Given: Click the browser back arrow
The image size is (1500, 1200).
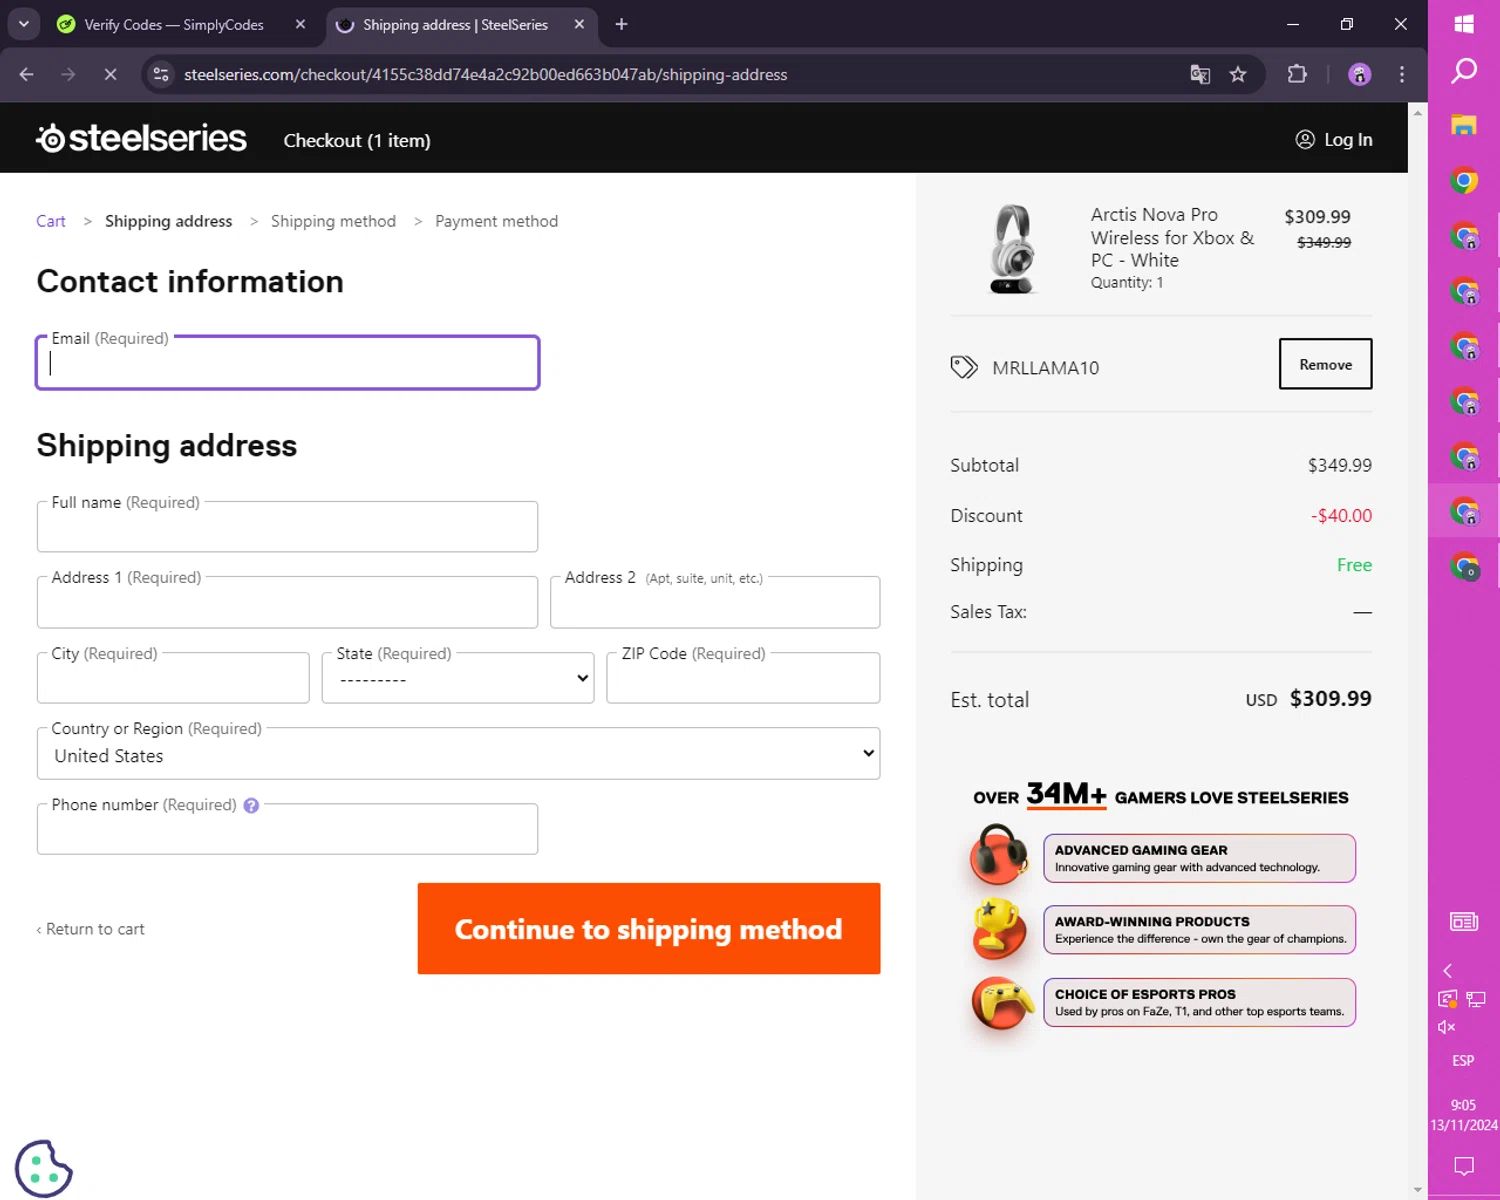Looking at the screenshot, I should (27, 74).
